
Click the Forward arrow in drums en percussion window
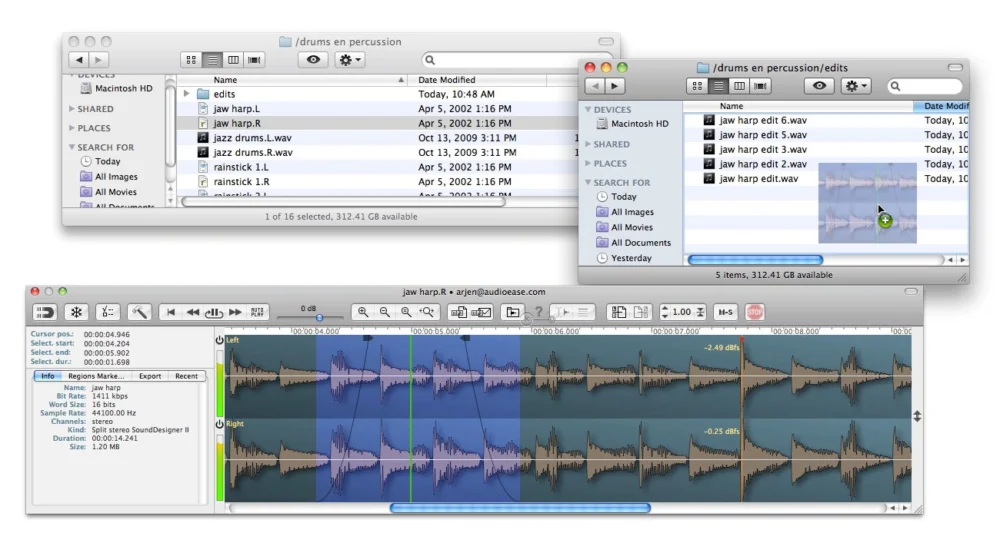point(98,60)
